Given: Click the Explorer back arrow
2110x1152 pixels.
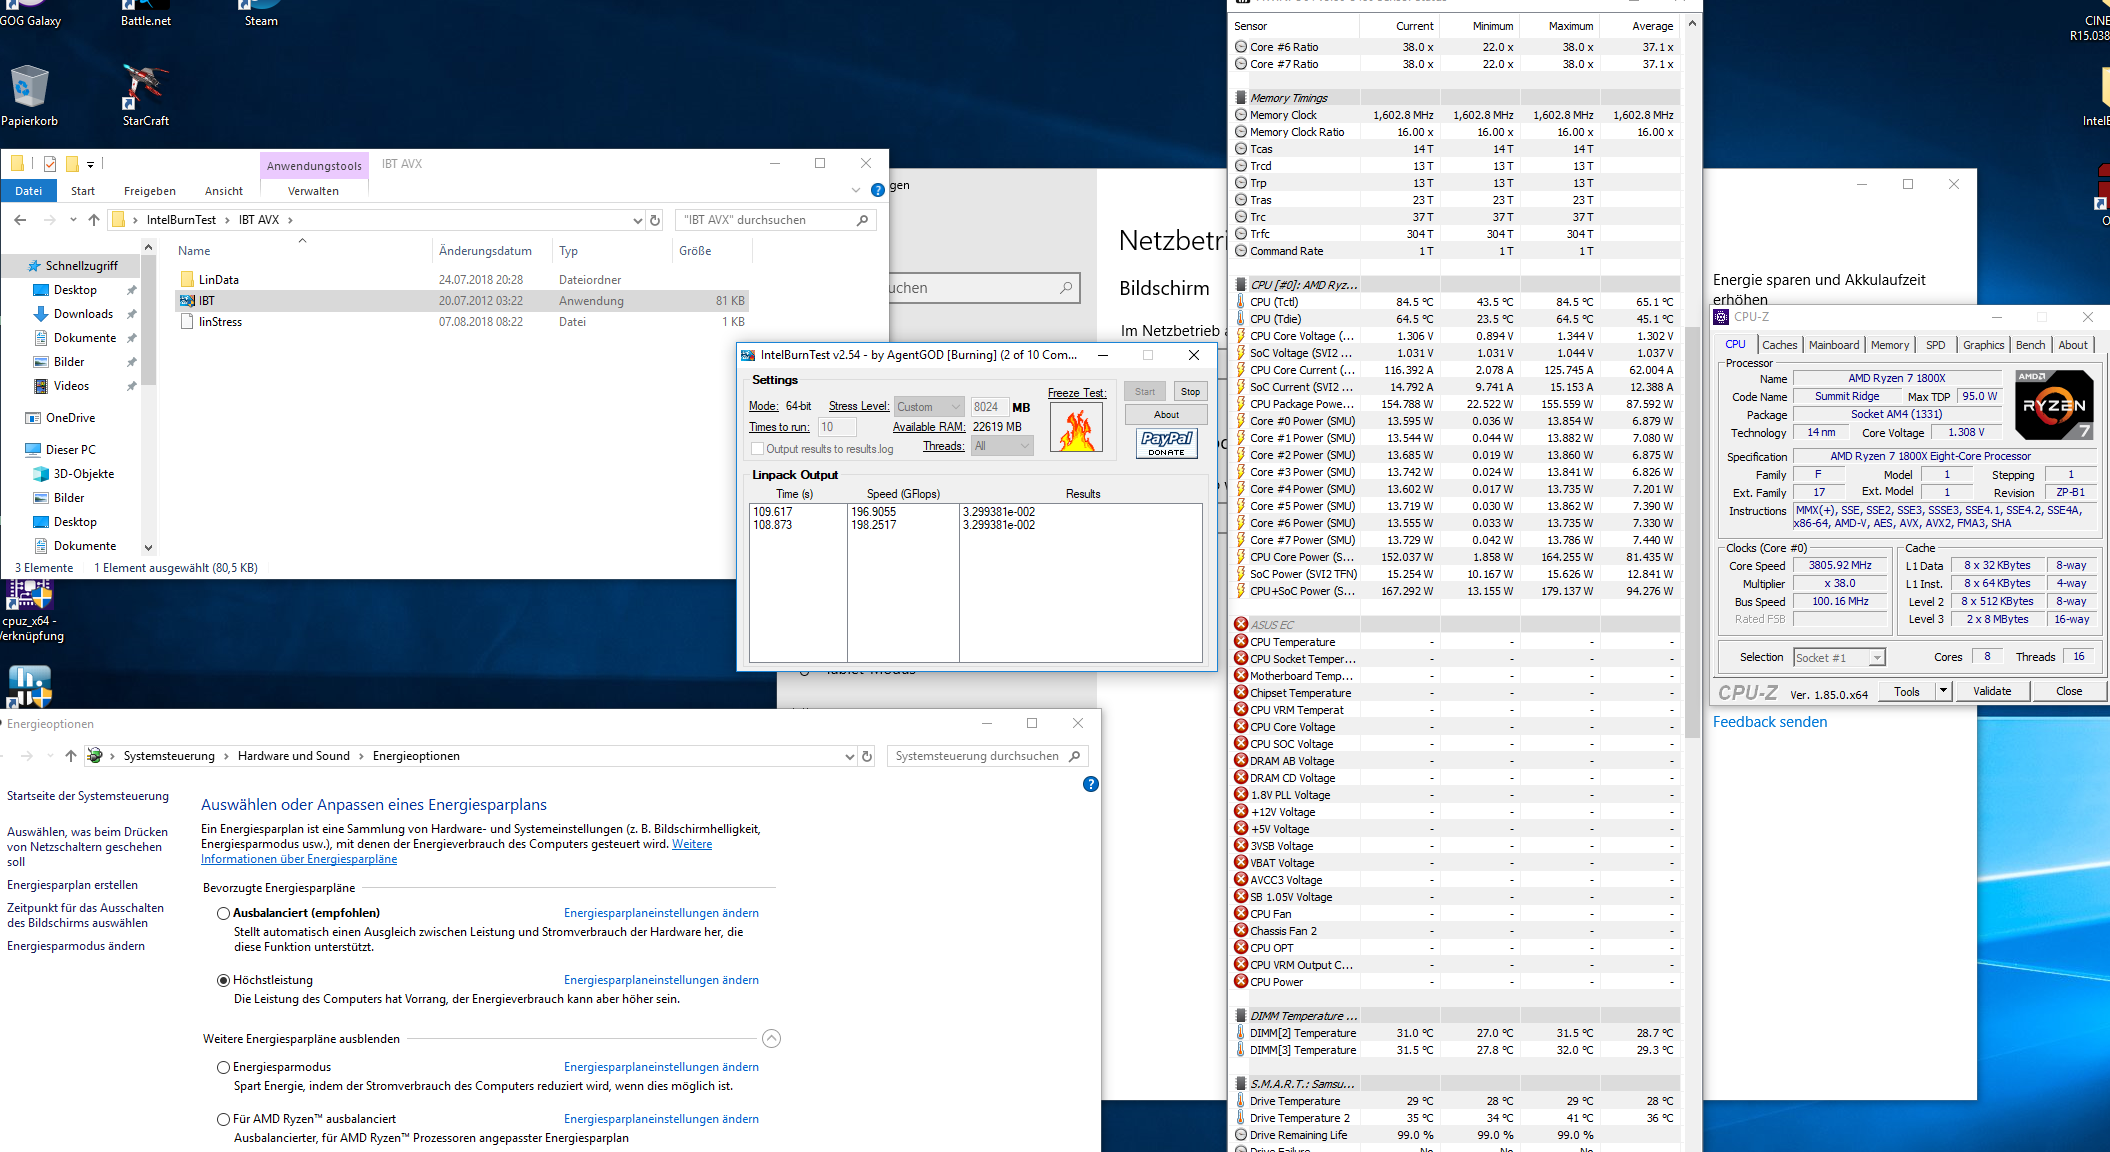Looking at the screenshot, I should click(20, 220).
